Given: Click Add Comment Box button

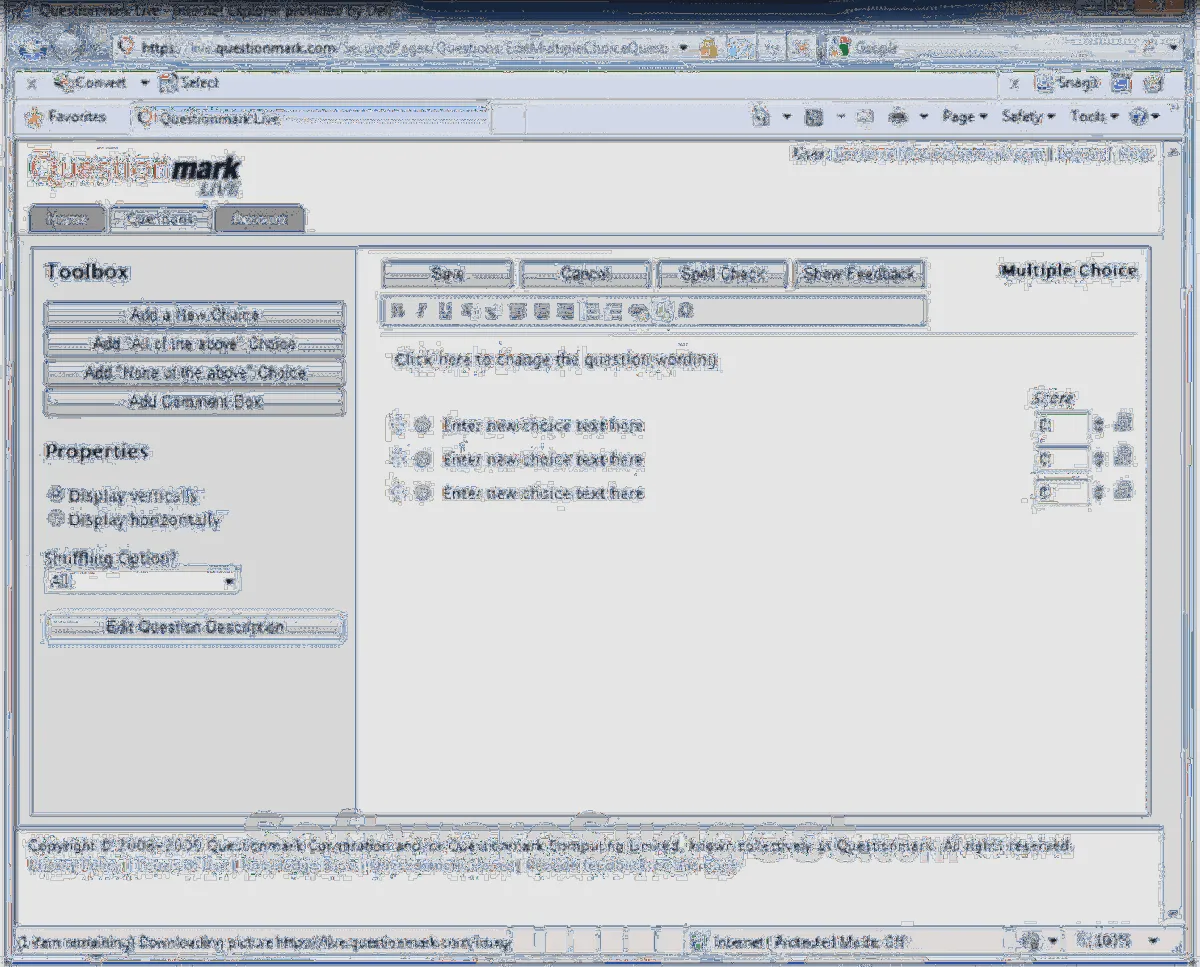Looking at the screenshot, I should coord(194,402).
